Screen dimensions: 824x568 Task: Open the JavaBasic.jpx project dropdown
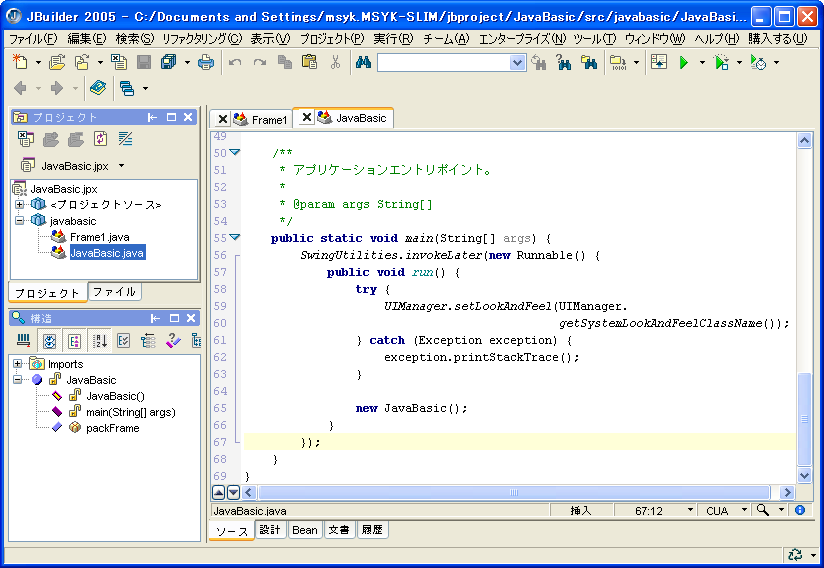[x=122, y=166]
